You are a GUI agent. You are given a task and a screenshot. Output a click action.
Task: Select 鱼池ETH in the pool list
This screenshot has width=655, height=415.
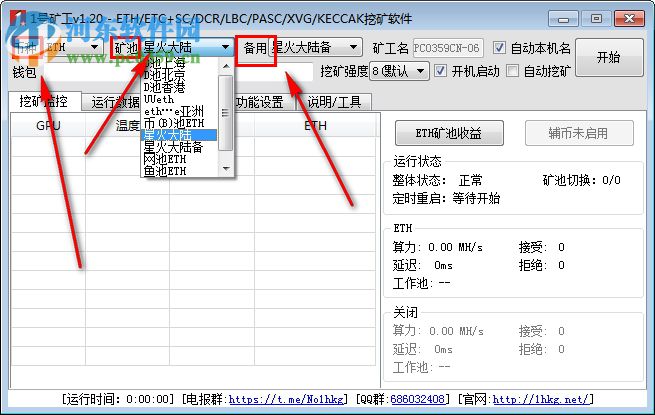pos(180,171)
